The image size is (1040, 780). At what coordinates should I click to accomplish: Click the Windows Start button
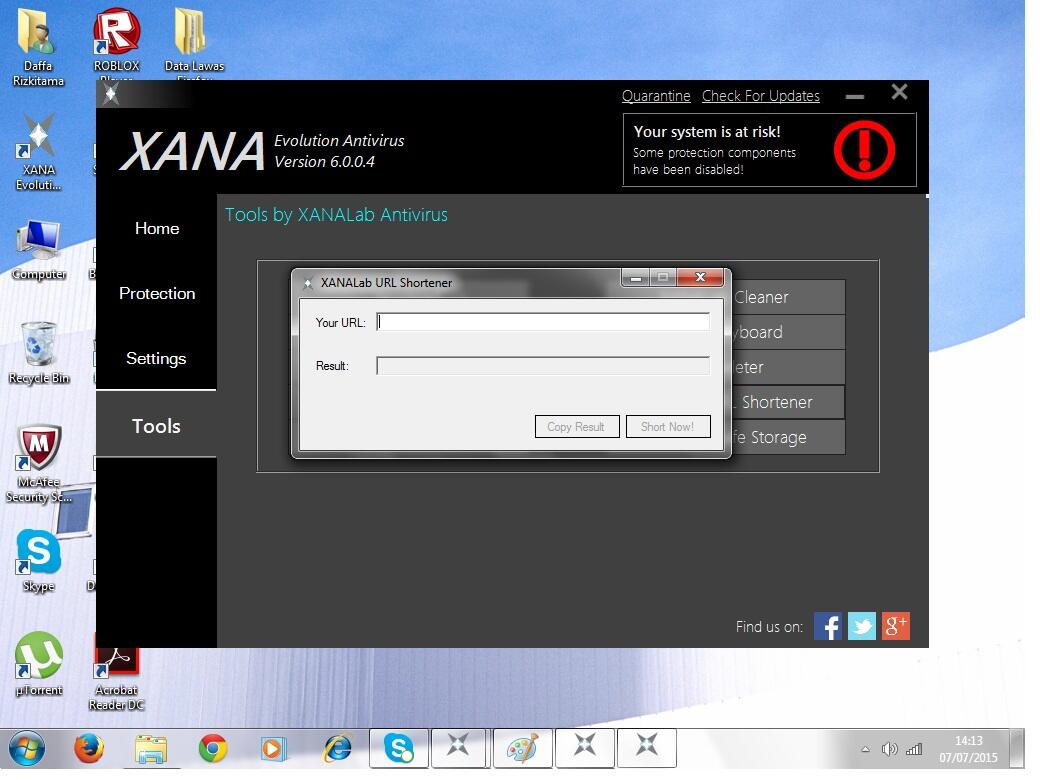[27, 749]
